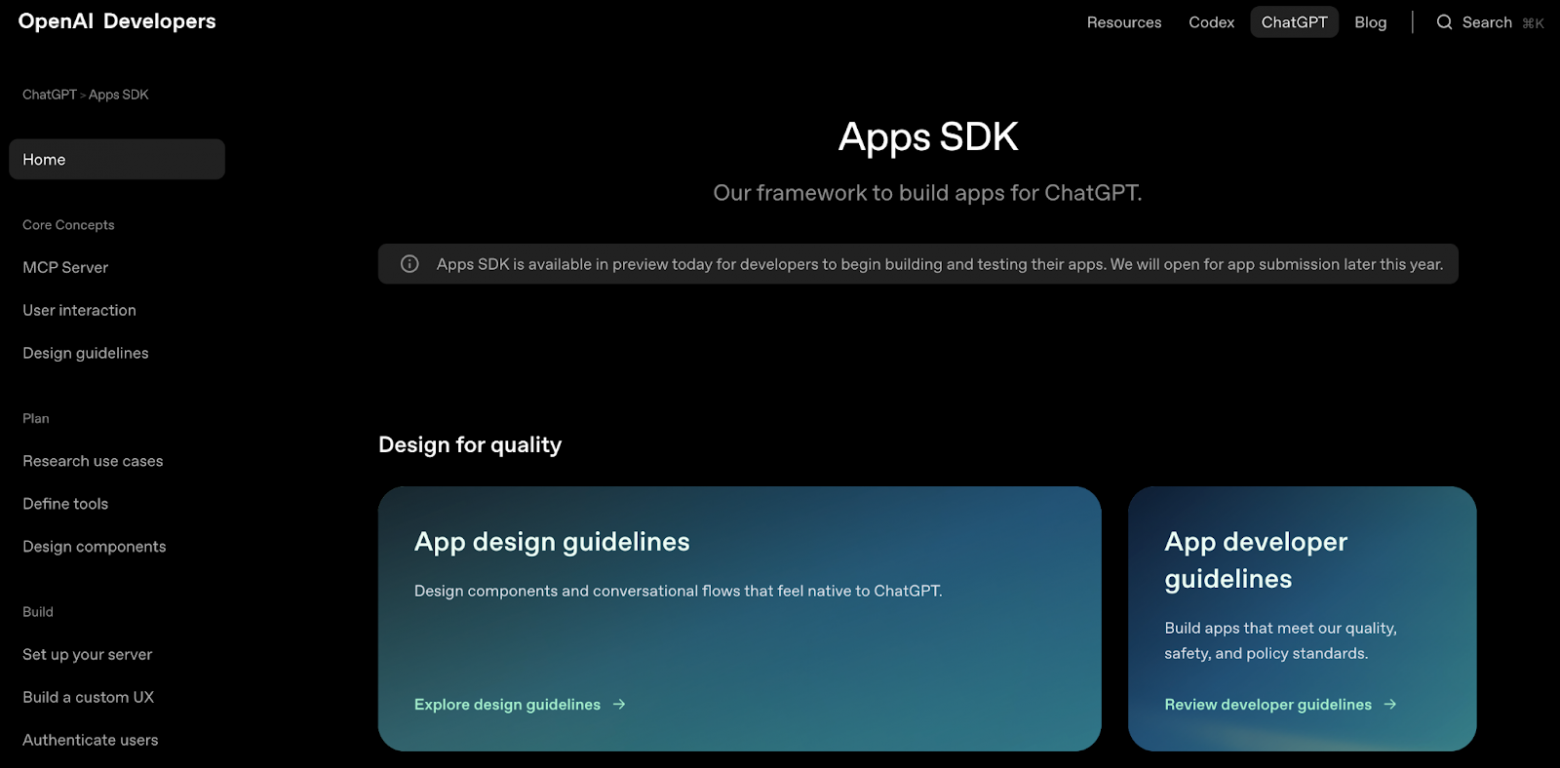
Task: Open the Define tools page
Action: 65,503
